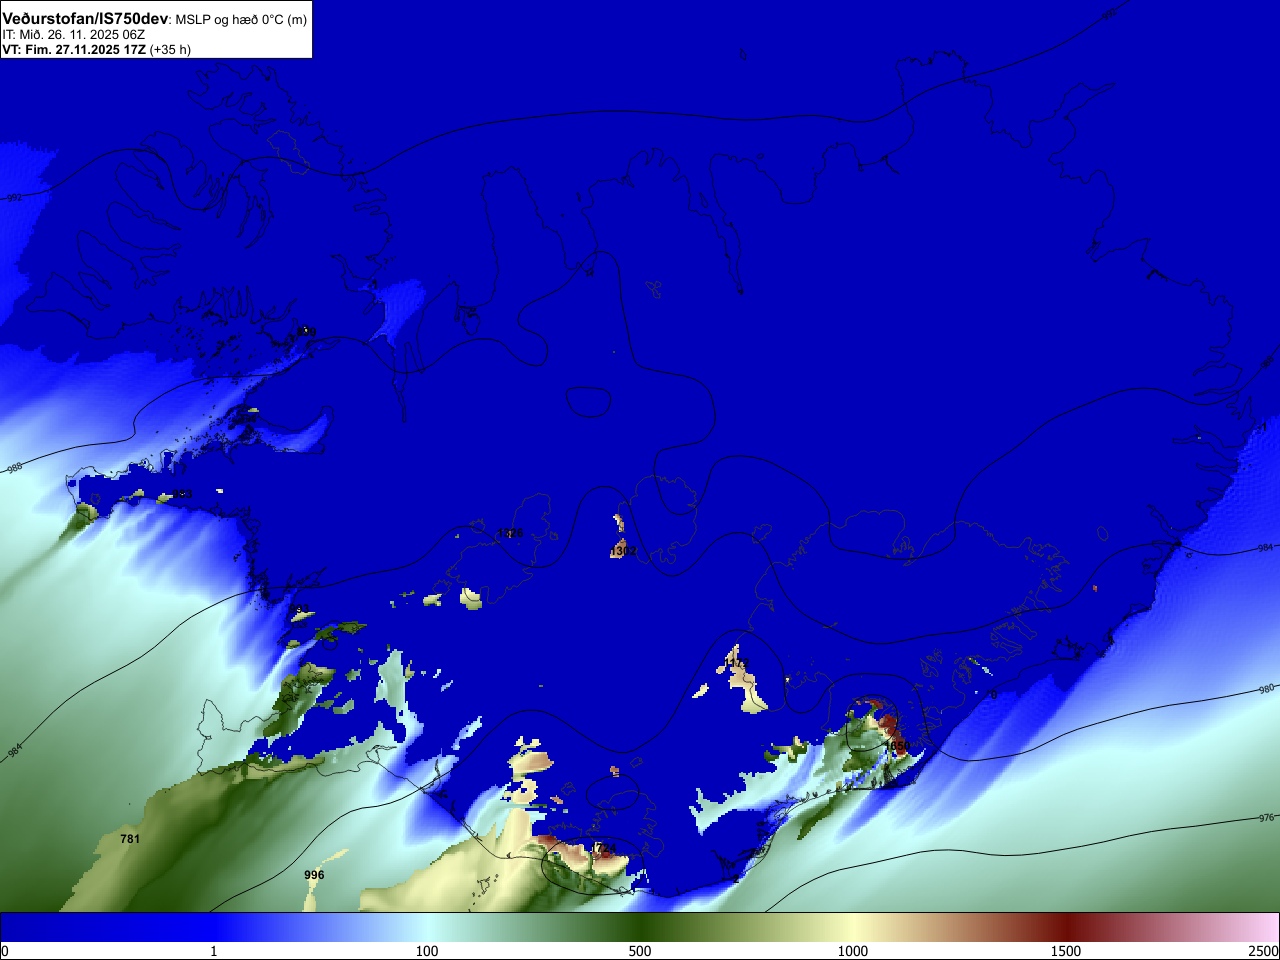Click the 992 isobar label
This screenshot has height=960, width=1280.
[x=14, y=198]
